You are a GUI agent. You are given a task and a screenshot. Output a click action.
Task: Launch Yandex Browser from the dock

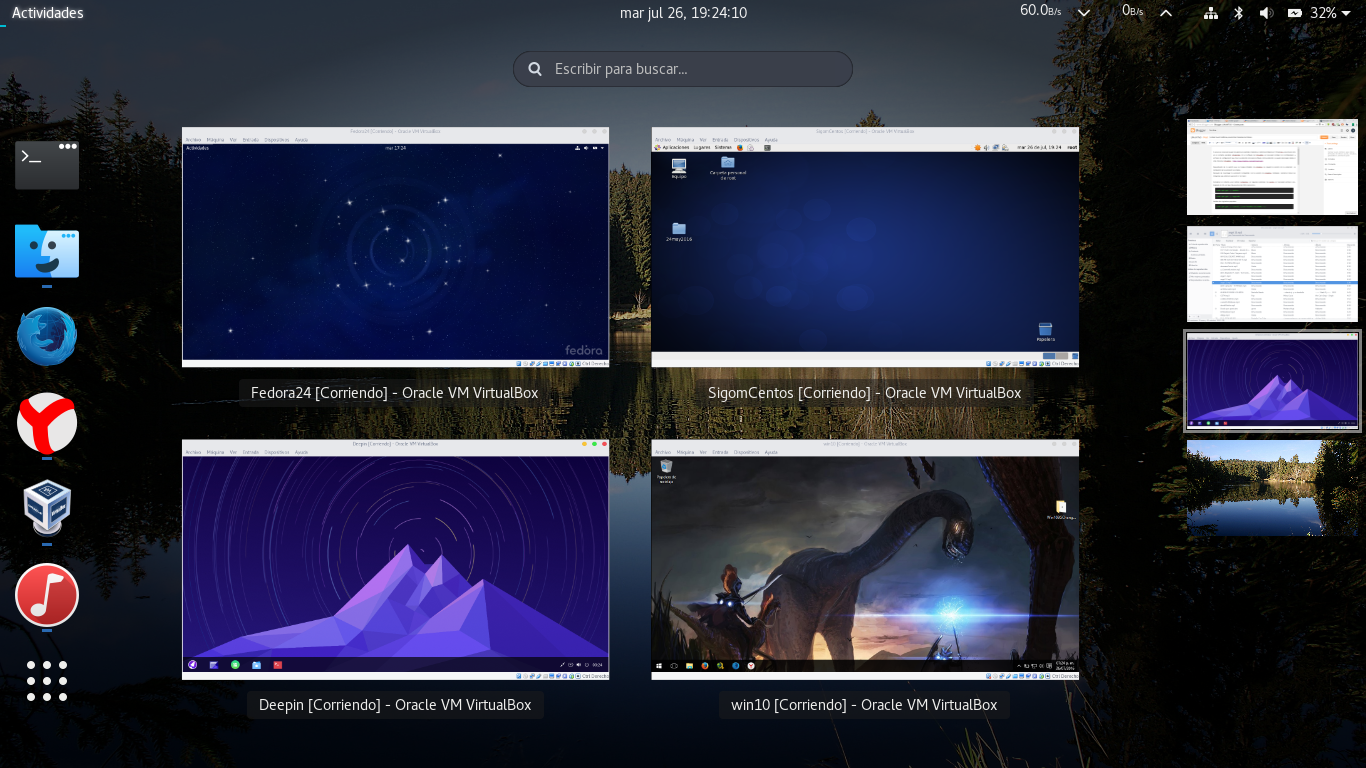click(x=47, y=423)
